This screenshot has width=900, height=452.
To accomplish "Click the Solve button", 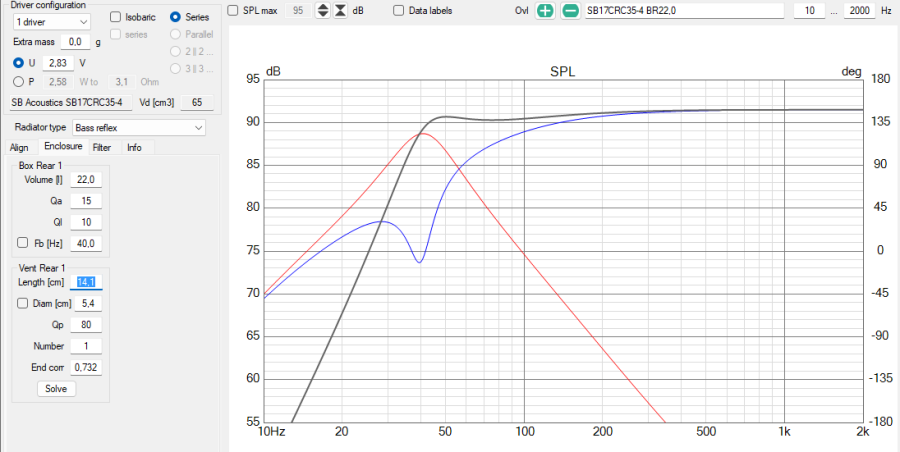I will [56, 389].
